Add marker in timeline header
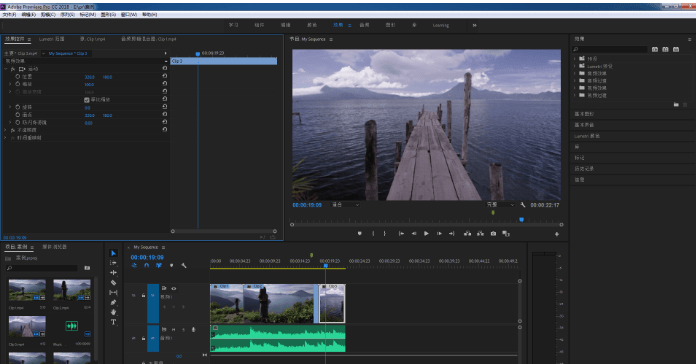The image size is (696, 364). pos(171,265)
